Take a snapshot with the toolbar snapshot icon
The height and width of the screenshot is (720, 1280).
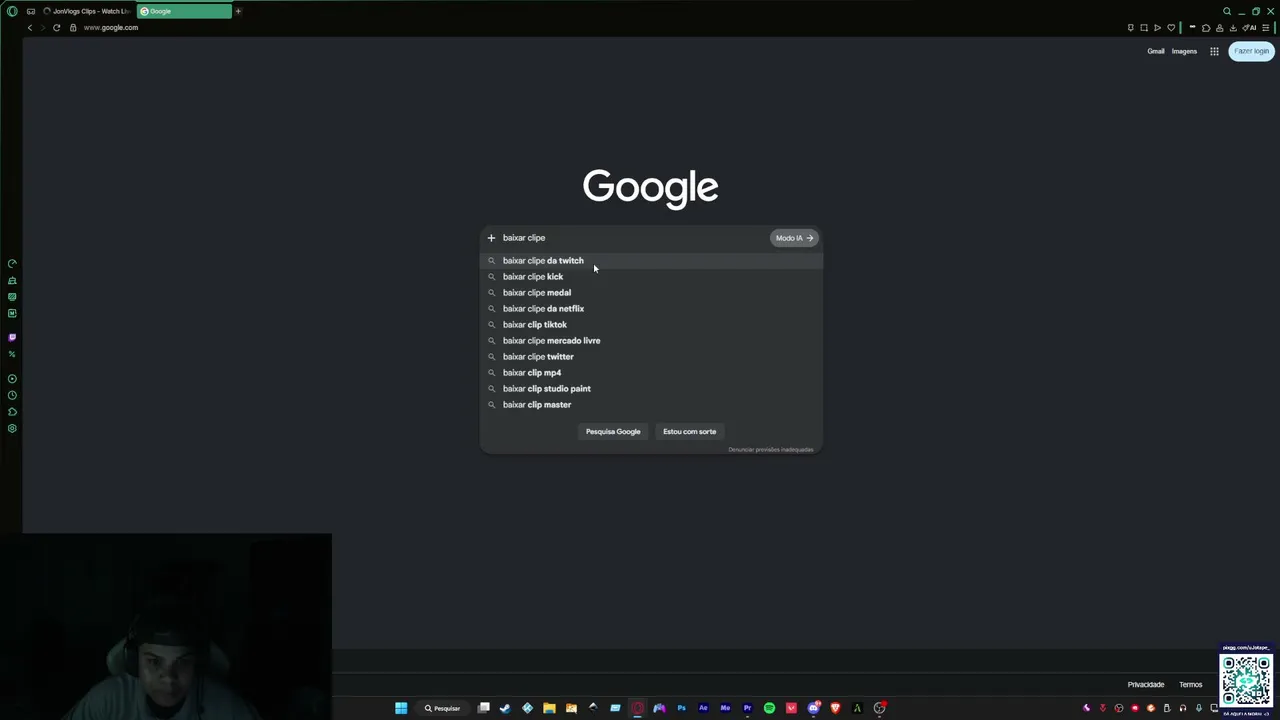1144,28
